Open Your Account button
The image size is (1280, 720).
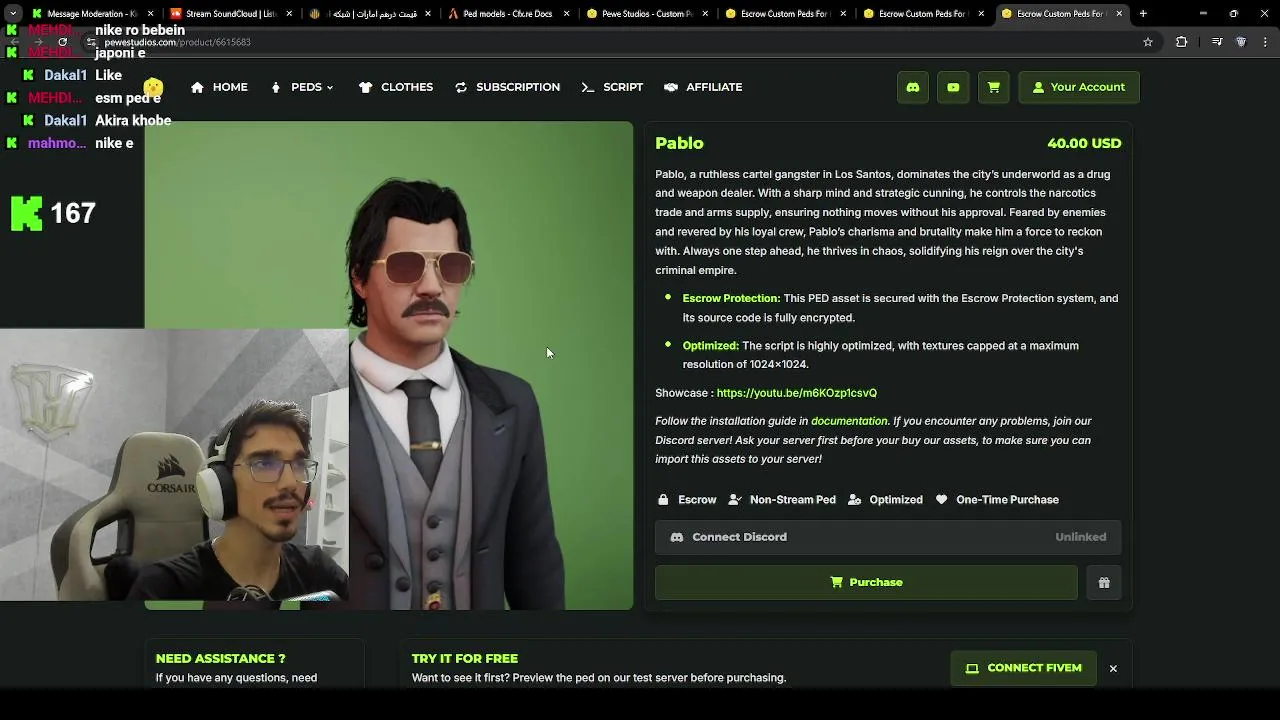pyautogui.click(x=1079, y=87)
